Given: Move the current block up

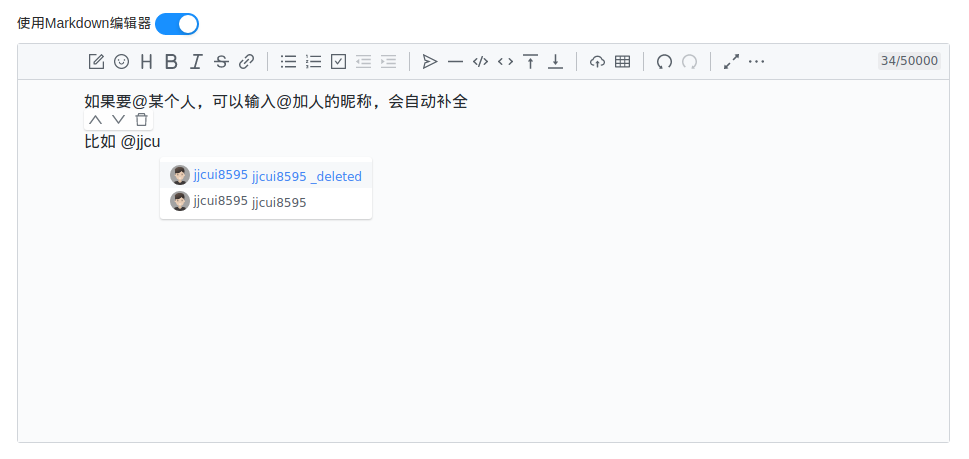Looking at the screenshot, I should click(95, 120).
